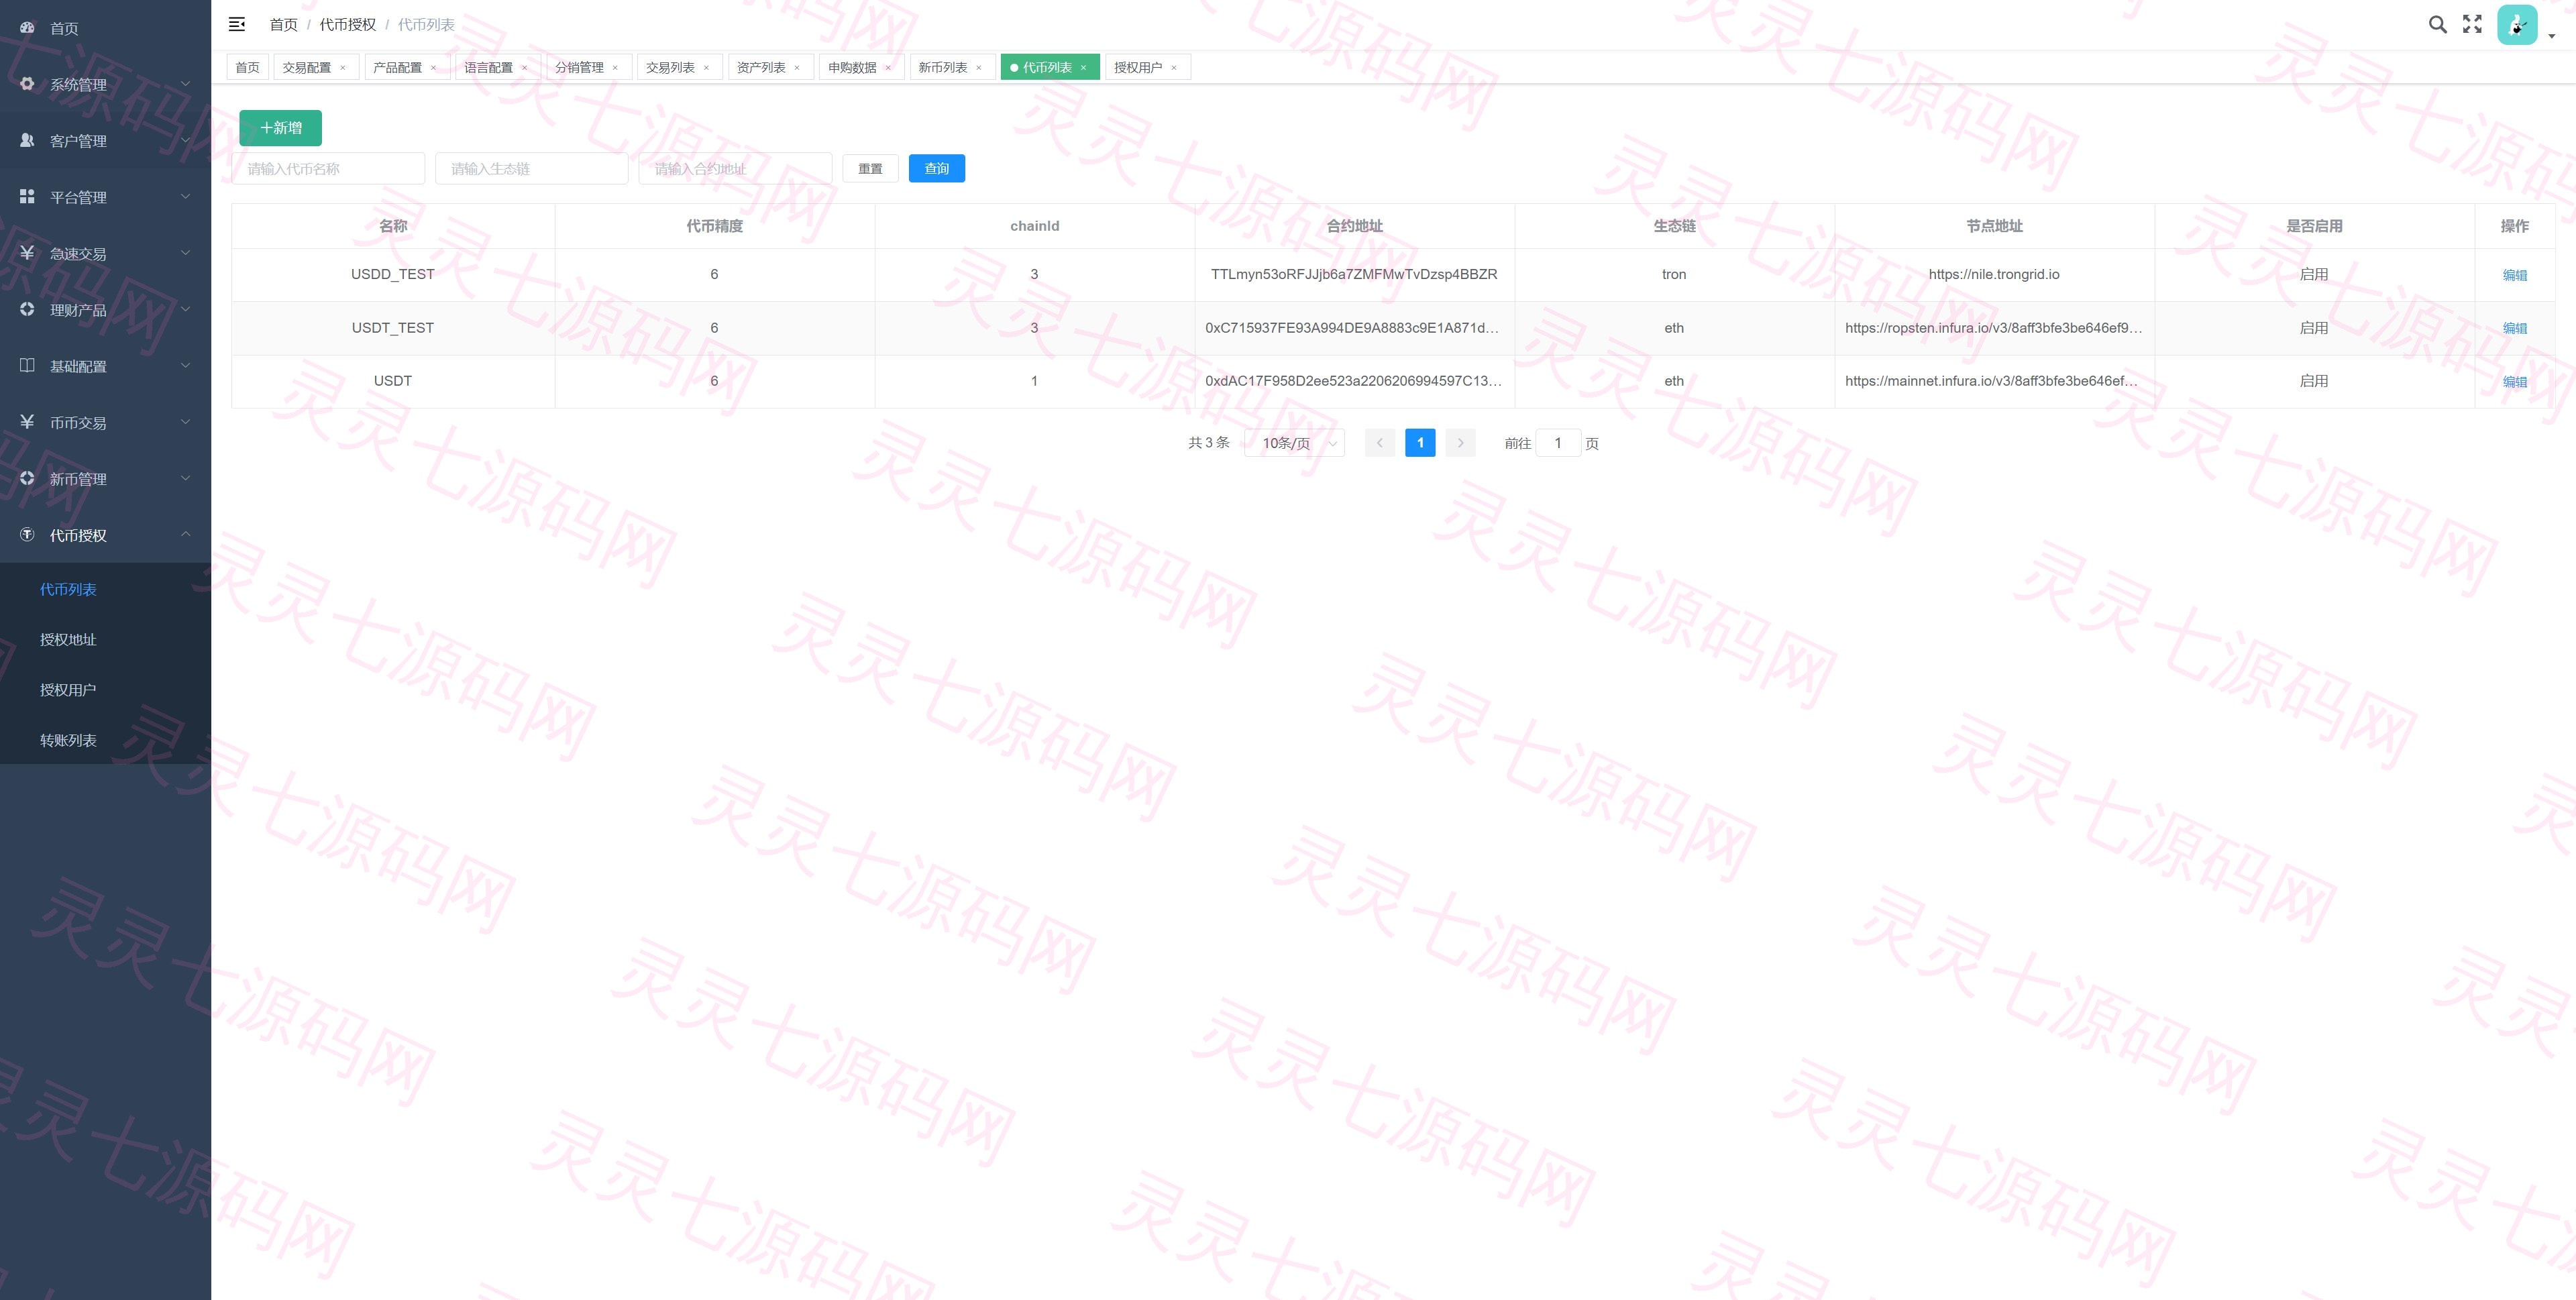Expand the 基础配置 menu chevron
Viewport: 2576px width, 1300px height.
tap(185, 366)
